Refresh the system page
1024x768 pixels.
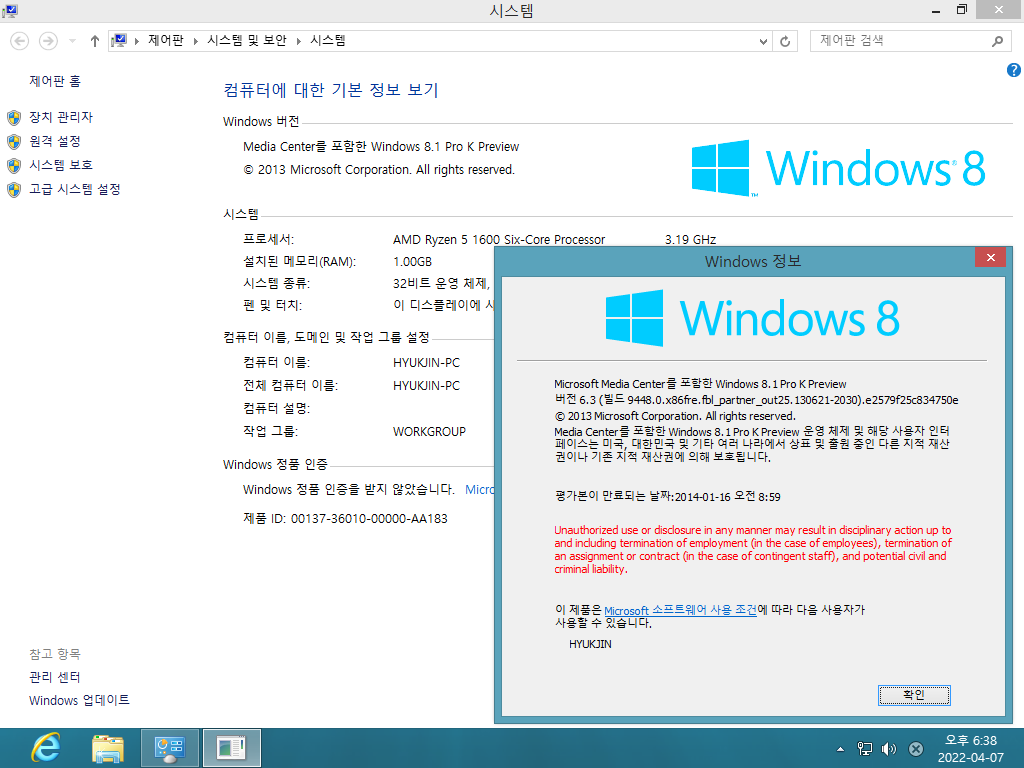[x=785, y=41]
